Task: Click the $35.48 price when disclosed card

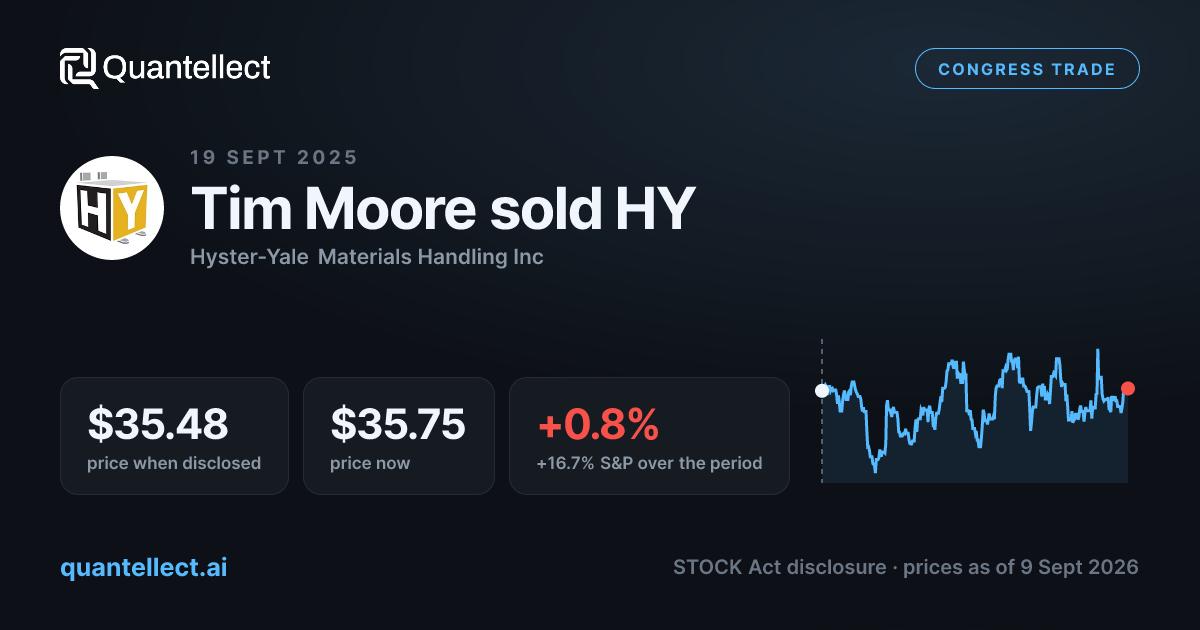Action: tap(174, 435)
